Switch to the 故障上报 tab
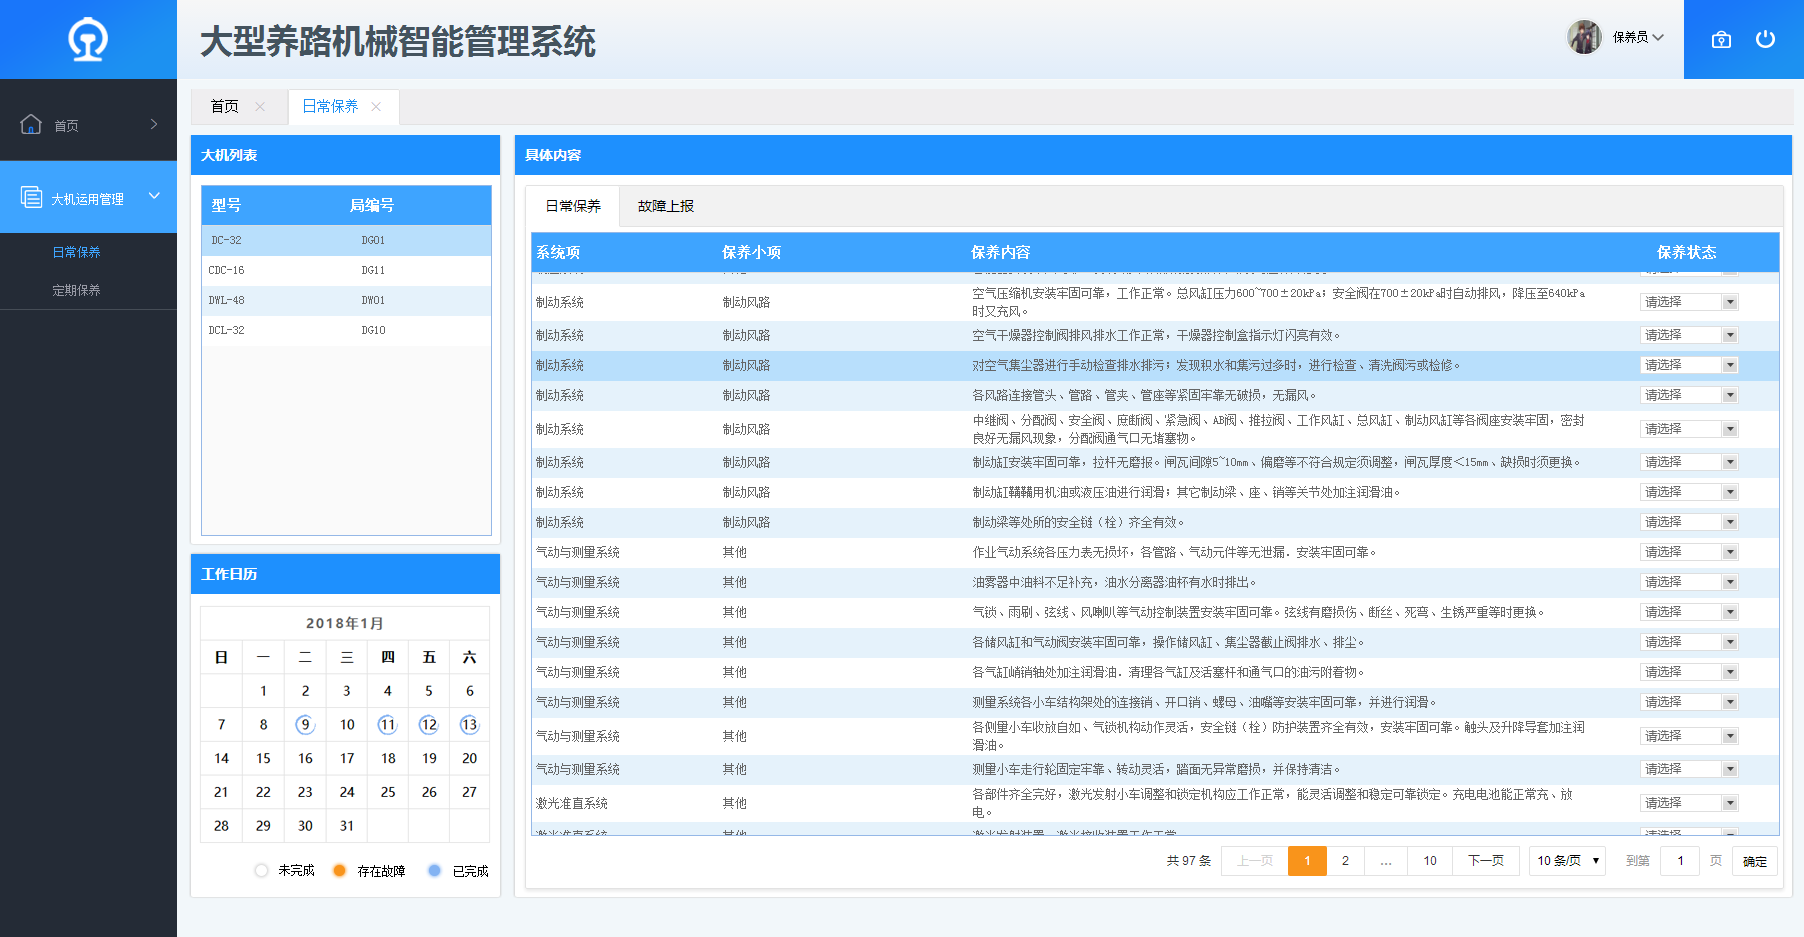 coord(665,206)
